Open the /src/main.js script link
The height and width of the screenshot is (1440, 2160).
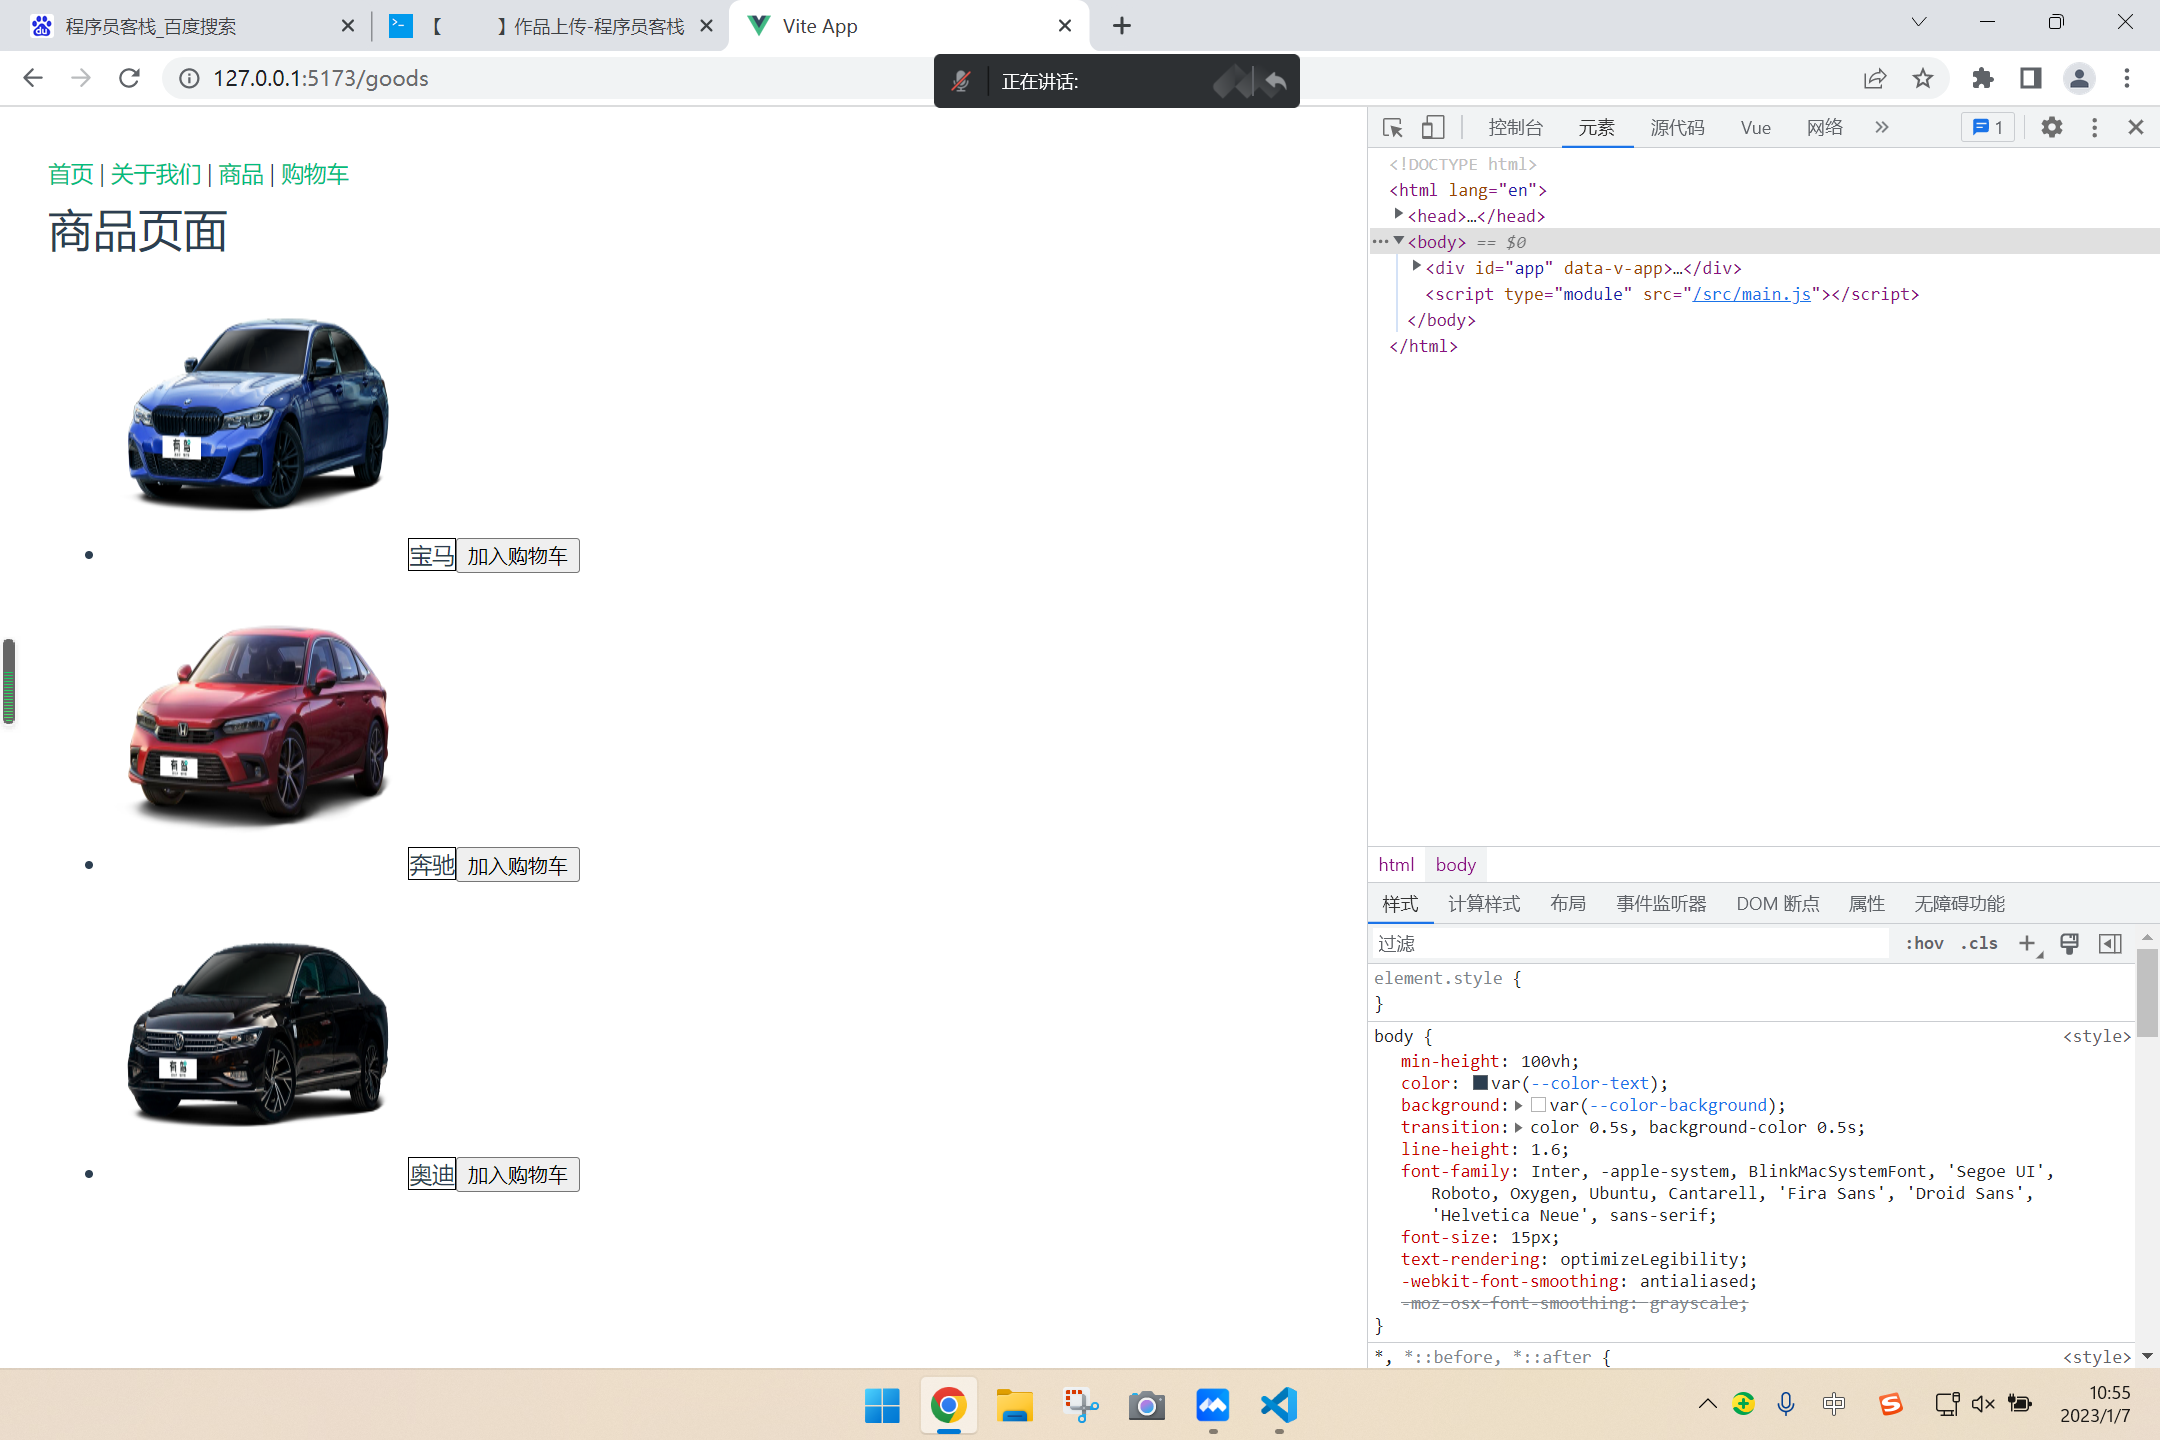coord(1751,294)
